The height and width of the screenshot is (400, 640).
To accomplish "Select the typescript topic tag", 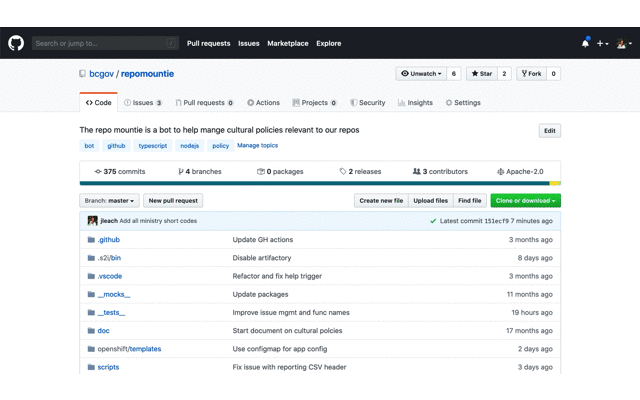I will (x=153, y=146).
